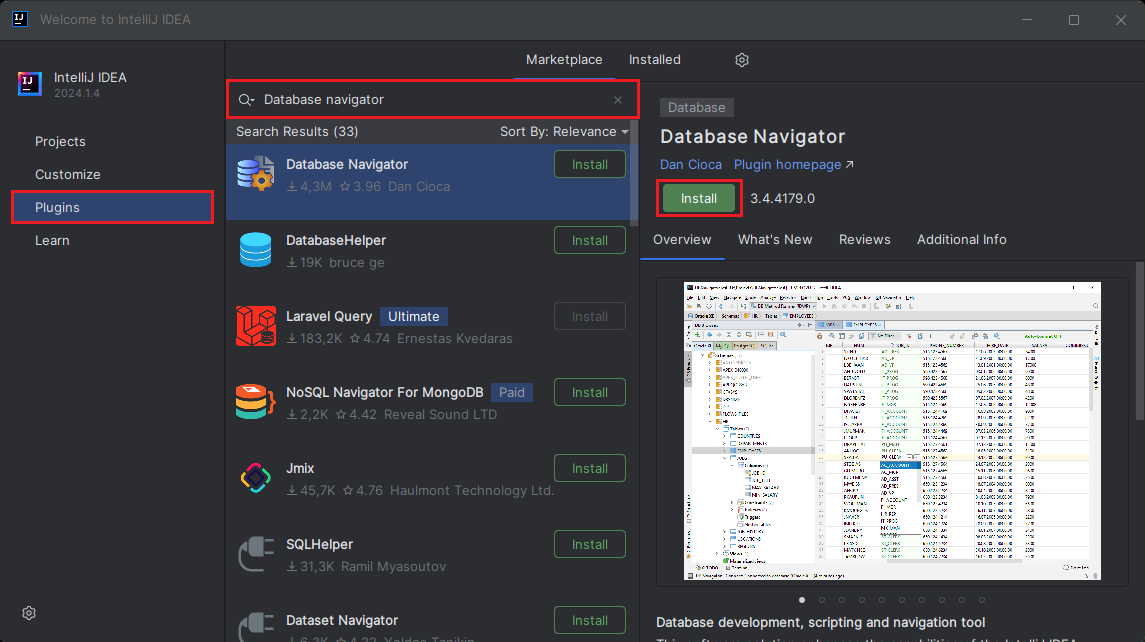Screen dimensions: 1145x642
Task: Click the Jmix plugin icon
Action: [x=255, y=478]
